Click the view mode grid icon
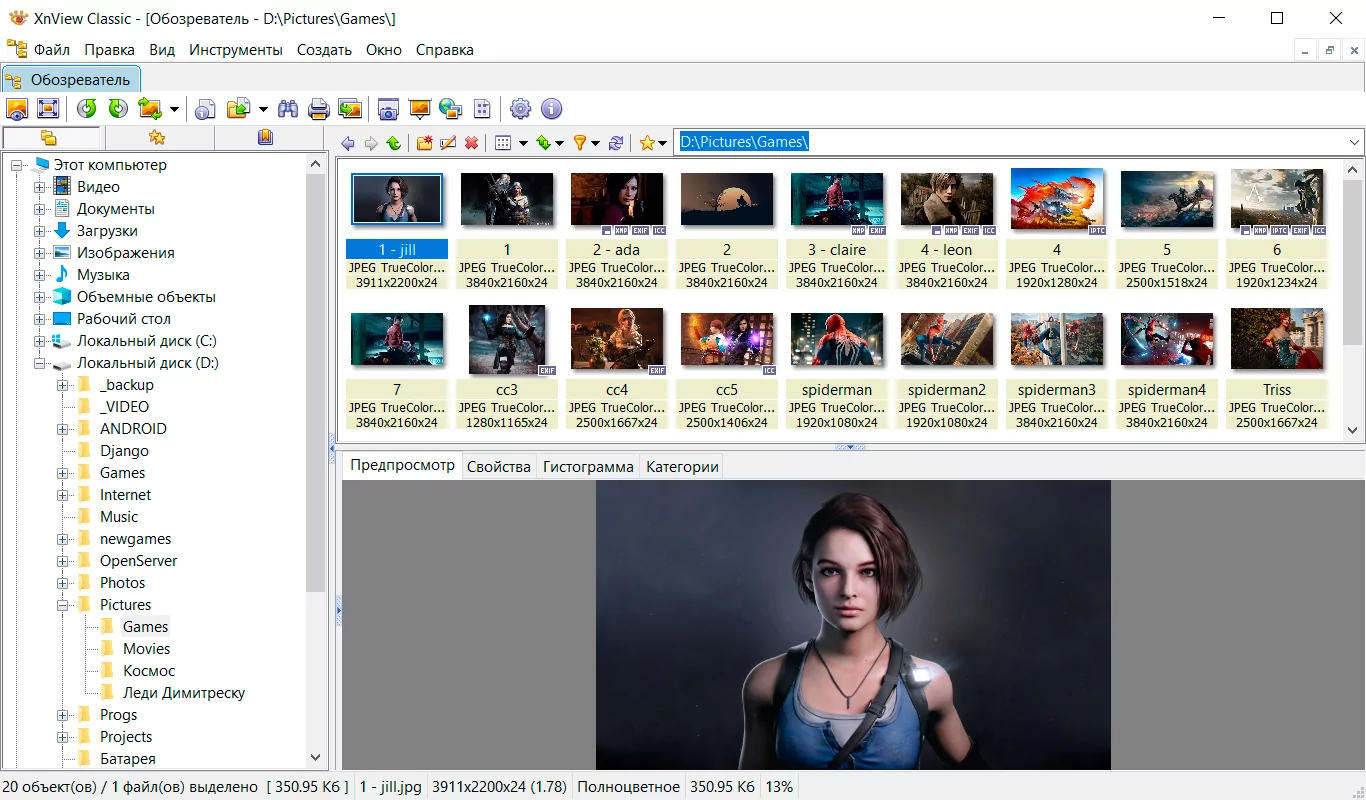Viewport: 1366px width, 800px height. tap(503, 143)
